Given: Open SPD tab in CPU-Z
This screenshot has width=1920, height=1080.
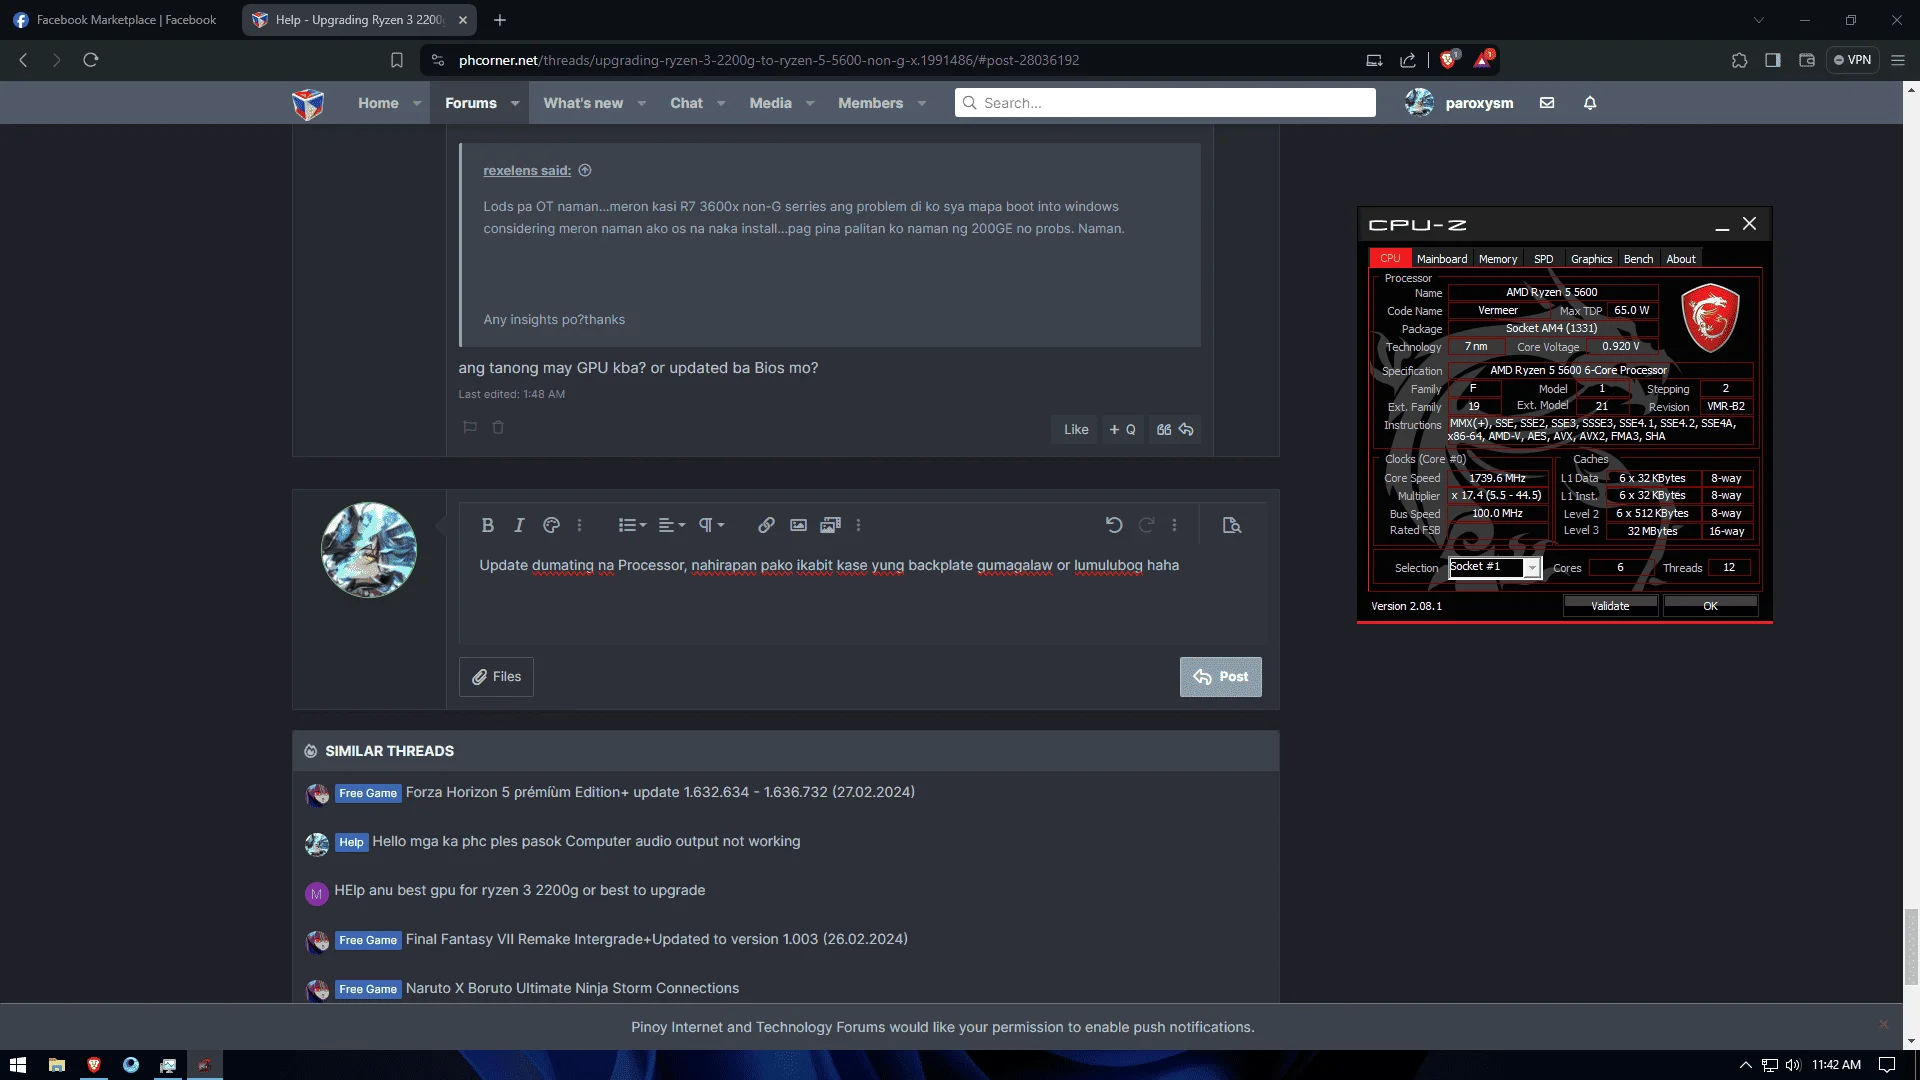Looking at the screenshot, I should tap(1544, 259).
